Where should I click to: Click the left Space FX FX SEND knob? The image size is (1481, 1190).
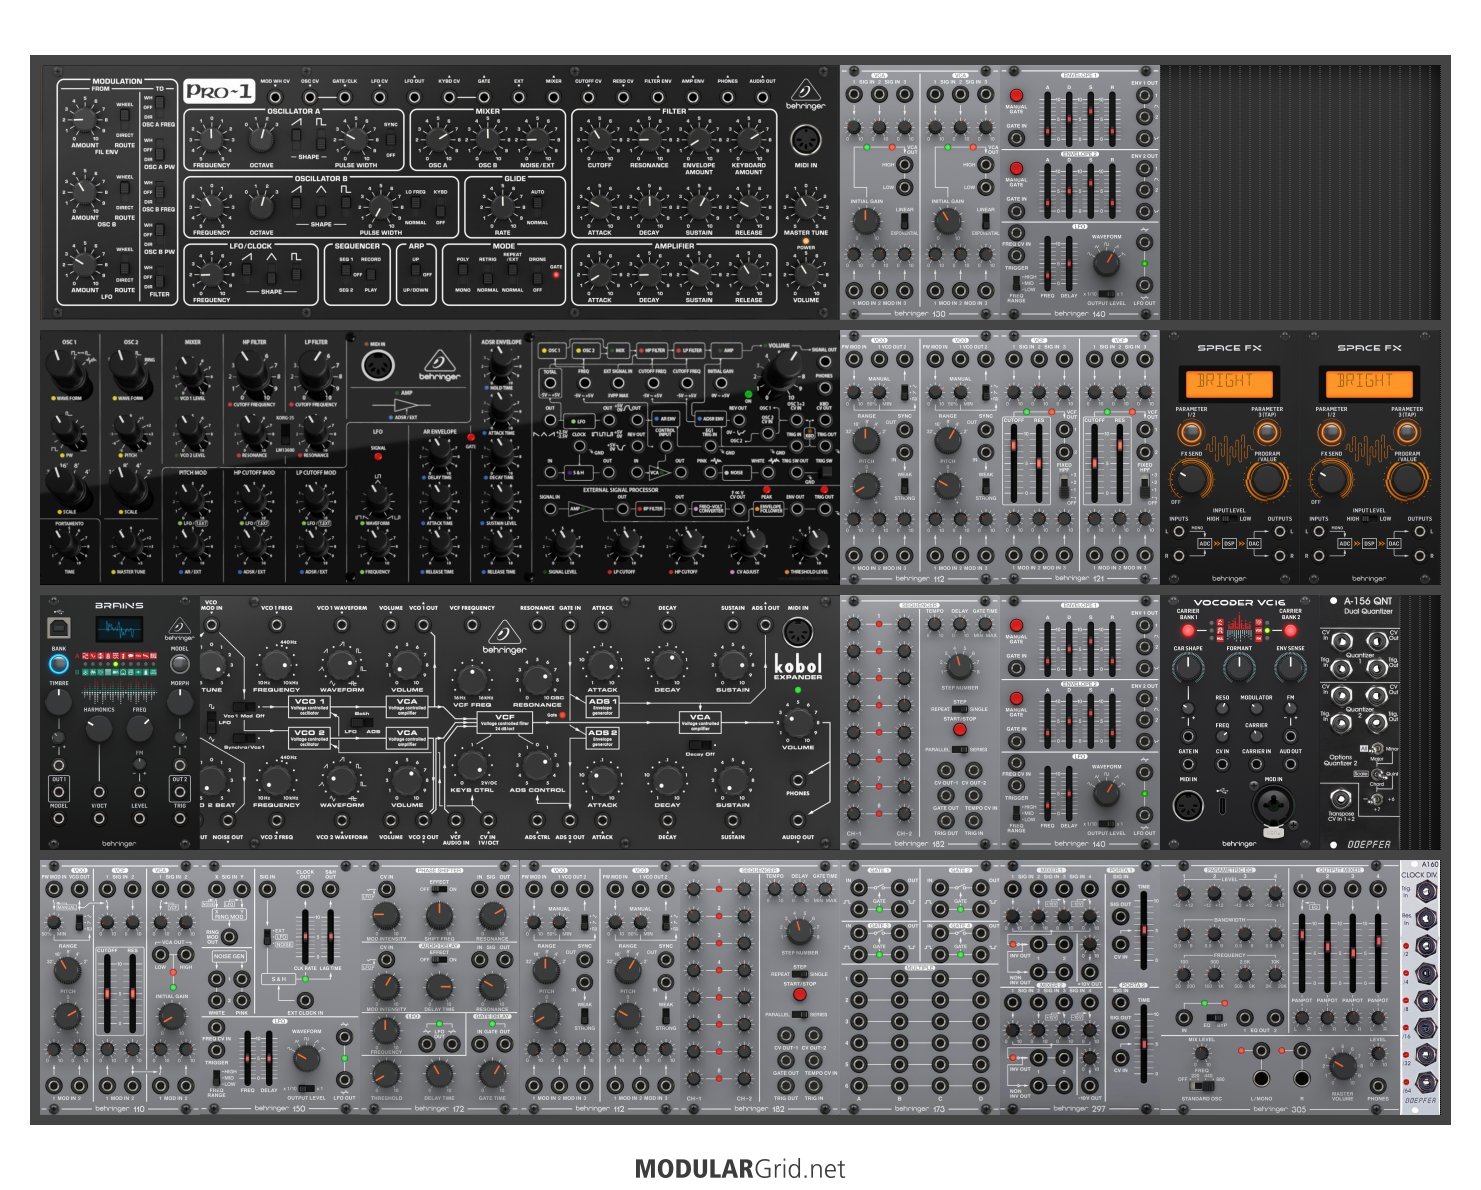click(x=1191, y=478)
